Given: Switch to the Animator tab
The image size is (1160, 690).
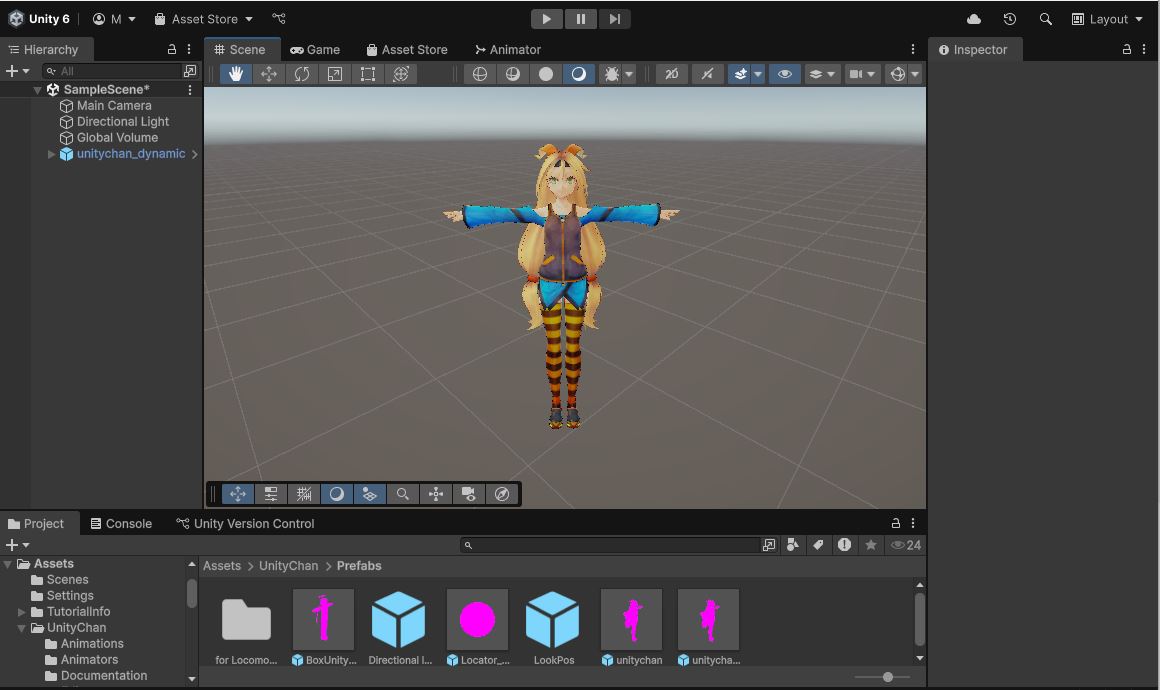Looking at the screenshot, I should [x=508, y=50].
